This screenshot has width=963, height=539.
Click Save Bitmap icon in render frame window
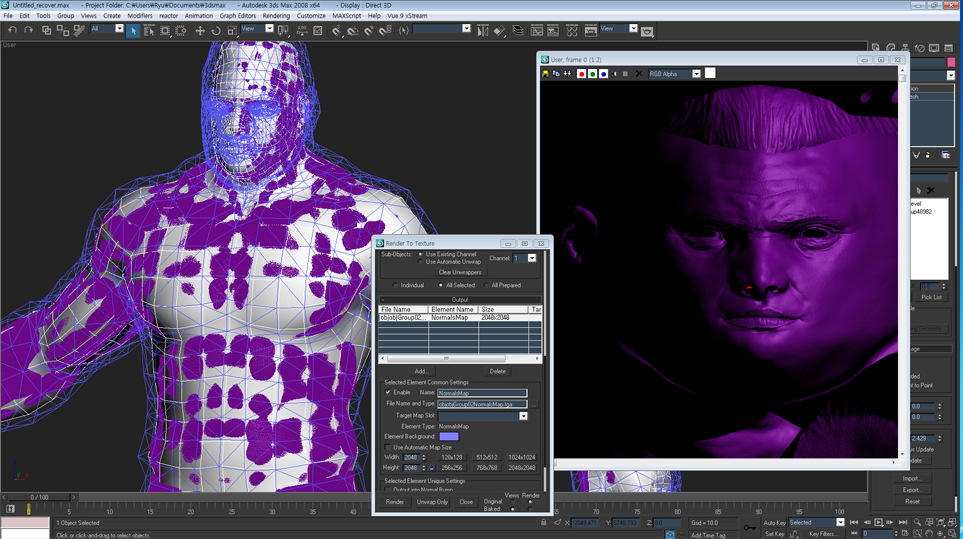pos(545,74)
